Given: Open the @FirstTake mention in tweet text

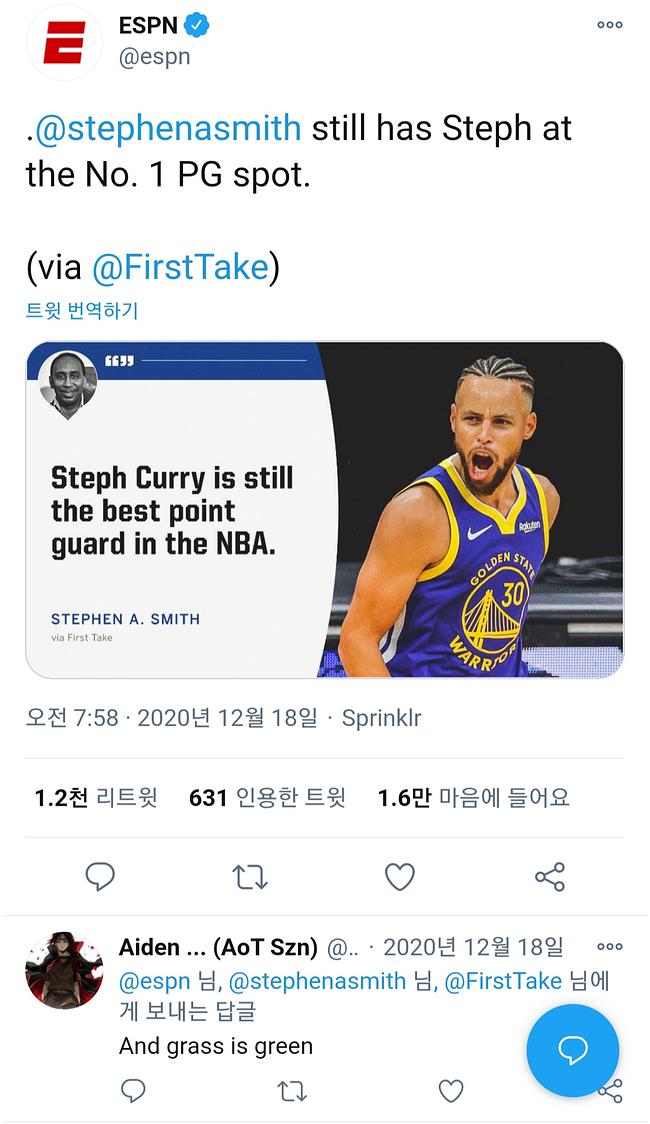Looking at the screenshot, I should [180, 267].
